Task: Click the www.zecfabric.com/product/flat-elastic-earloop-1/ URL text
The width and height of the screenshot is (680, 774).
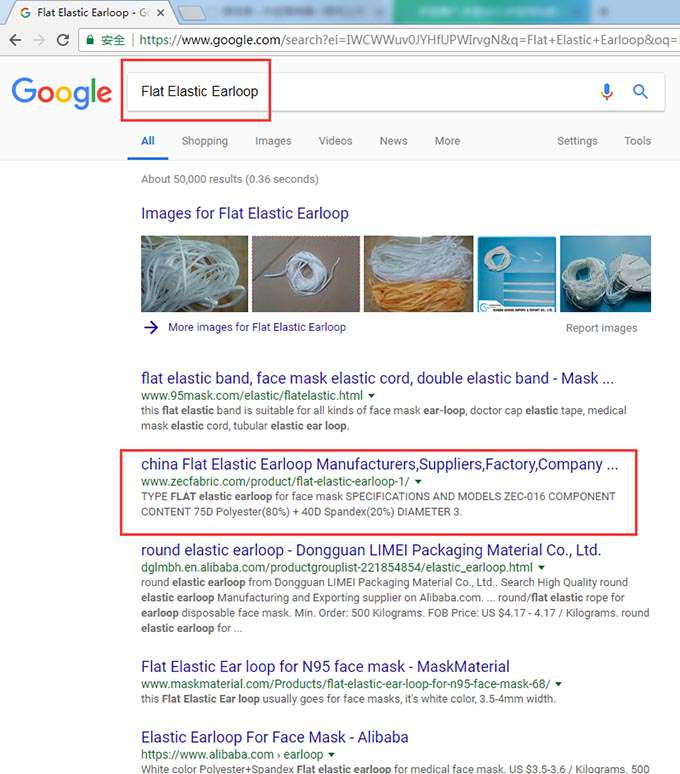Action: [275, 482]
